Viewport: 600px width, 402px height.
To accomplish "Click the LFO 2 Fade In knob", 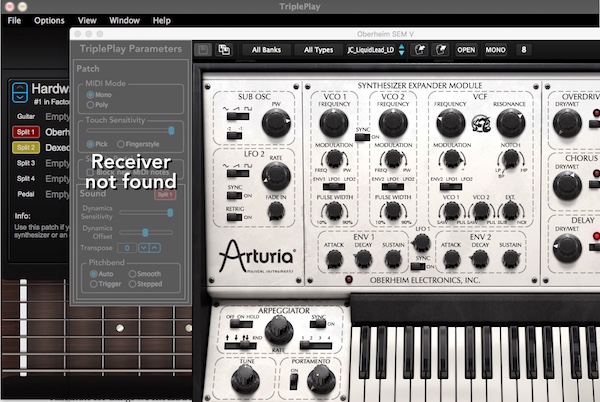I will coord(276,211).
